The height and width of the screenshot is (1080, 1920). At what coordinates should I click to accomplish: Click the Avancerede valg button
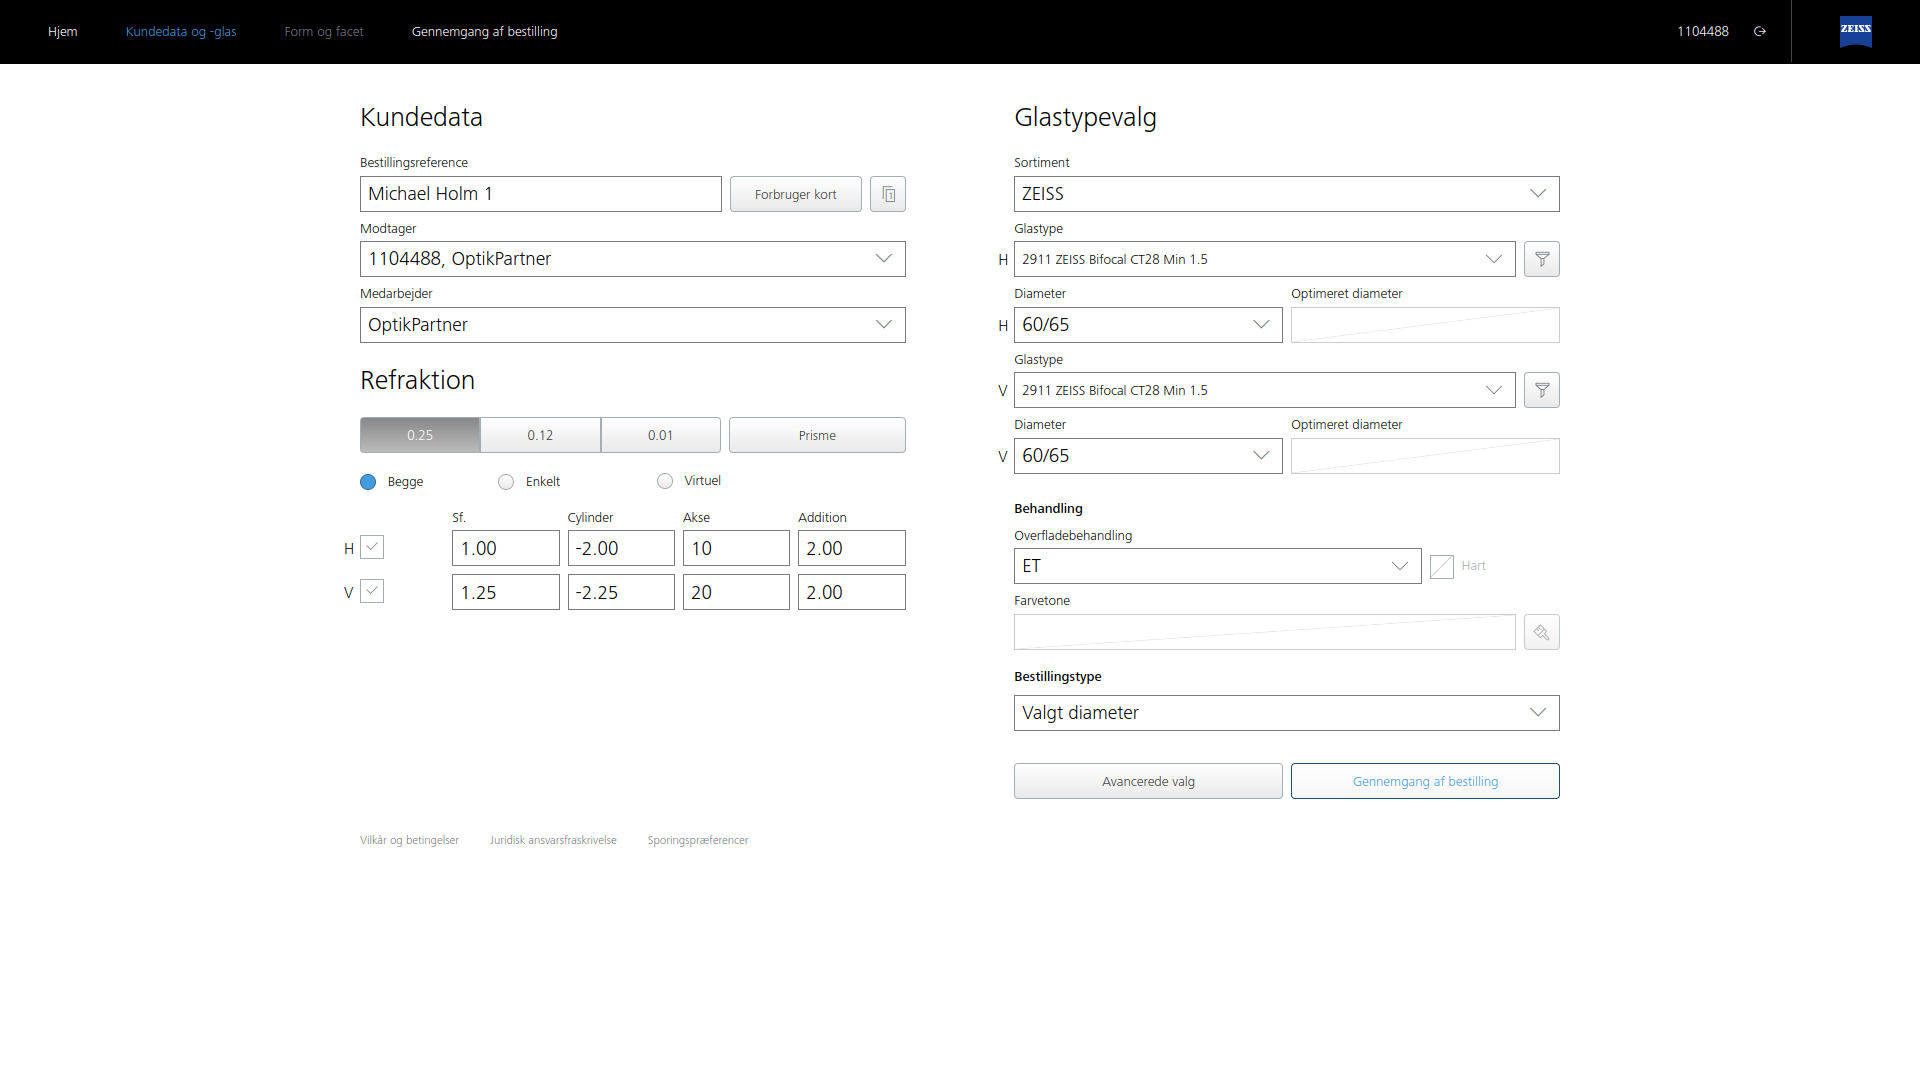coord(1148,781)
